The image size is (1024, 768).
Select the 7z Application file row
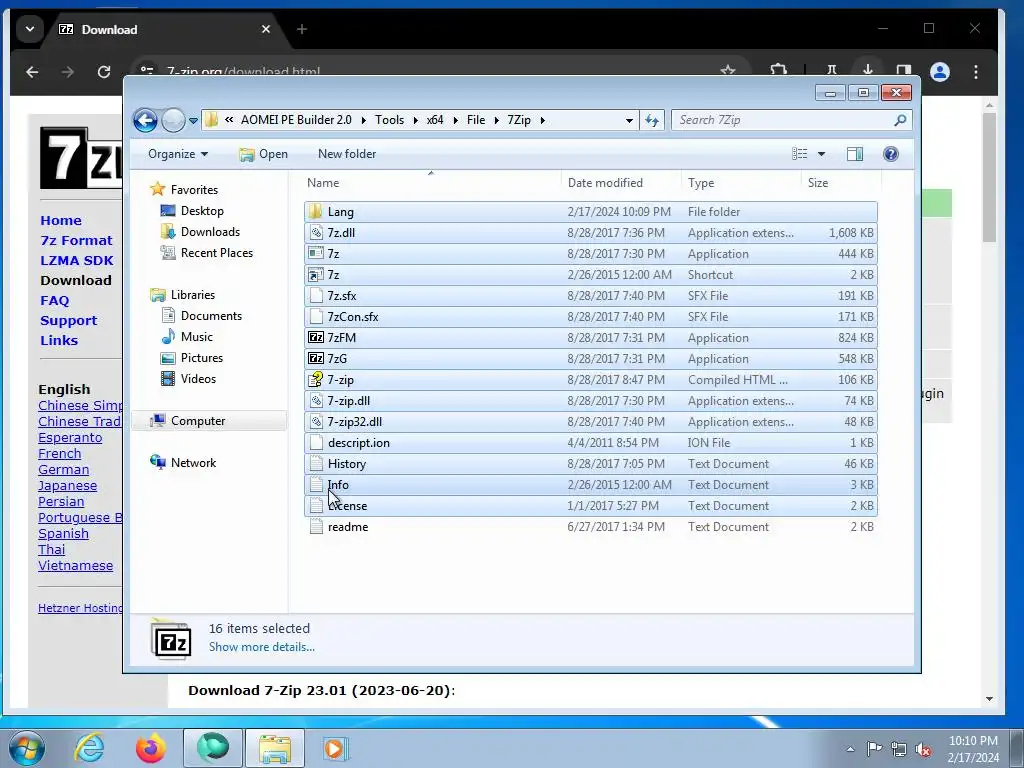pyautogui.click(x=591, y=254)
